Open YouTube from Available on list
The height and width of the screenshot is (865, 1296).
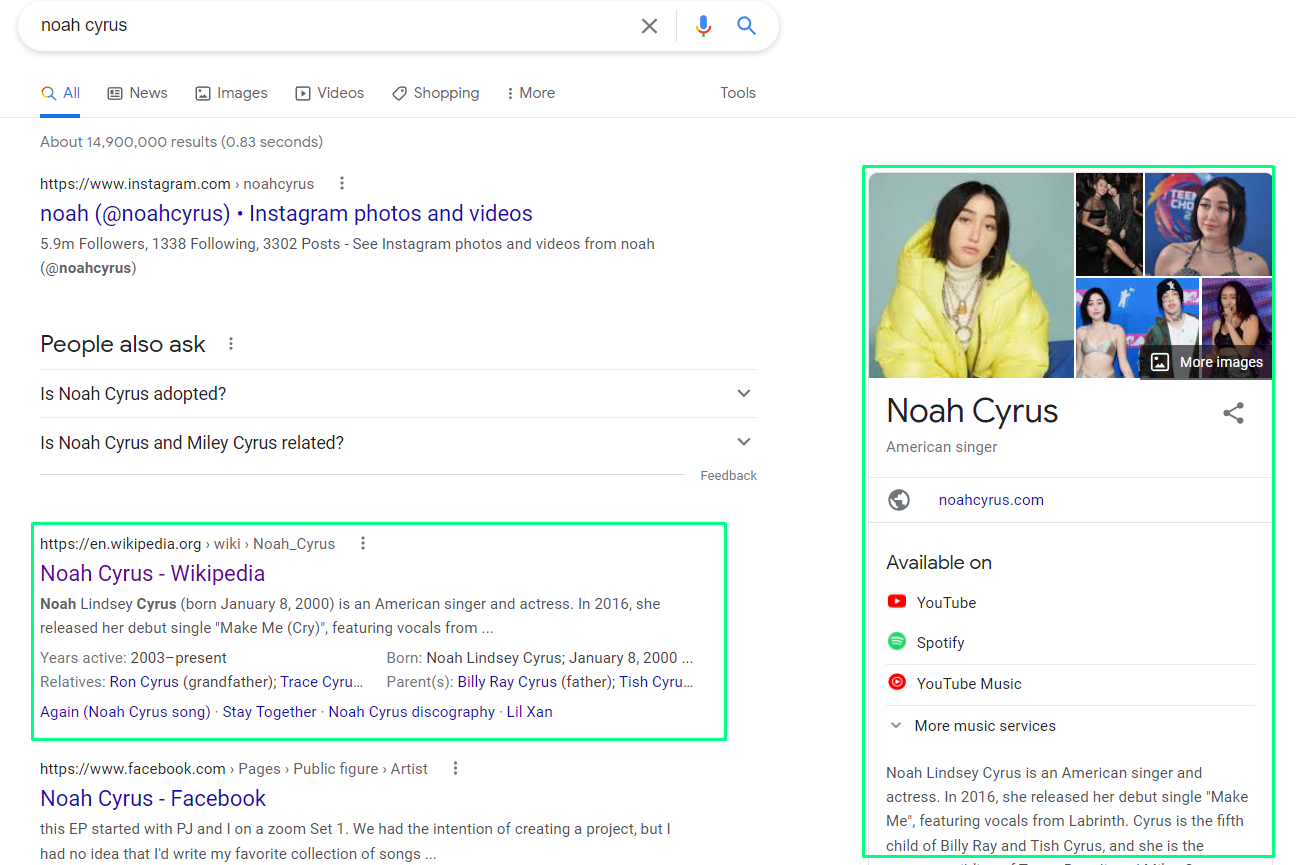[x=946, y=602]
